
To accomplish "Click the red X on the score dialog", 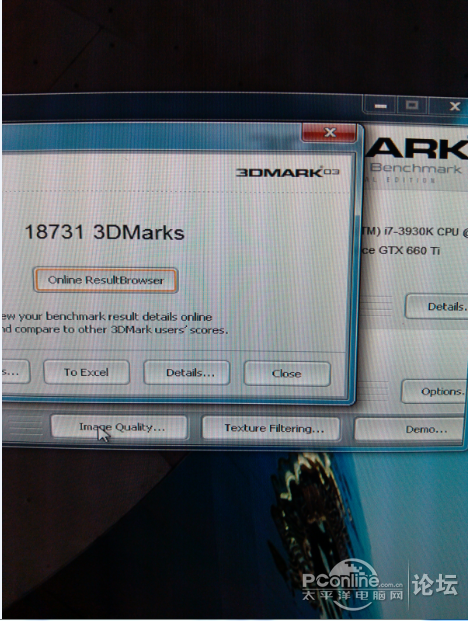I will tap(329, 133).
